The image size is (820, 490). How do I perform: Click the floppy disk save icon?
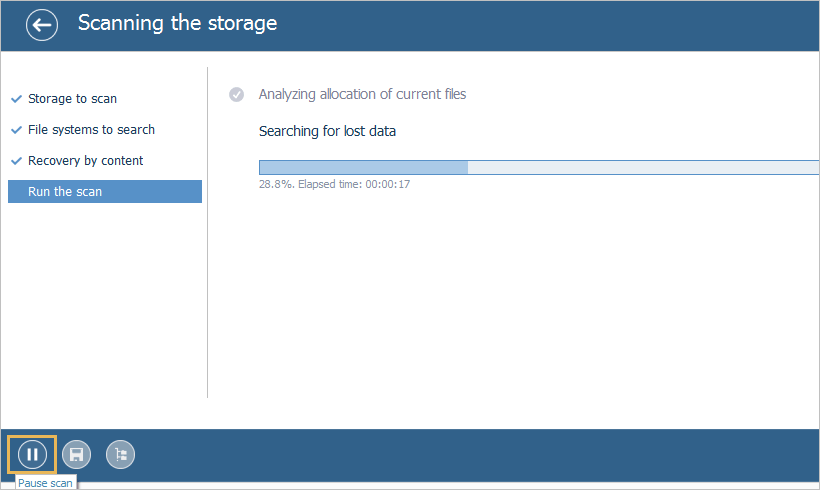coord(76,455)
